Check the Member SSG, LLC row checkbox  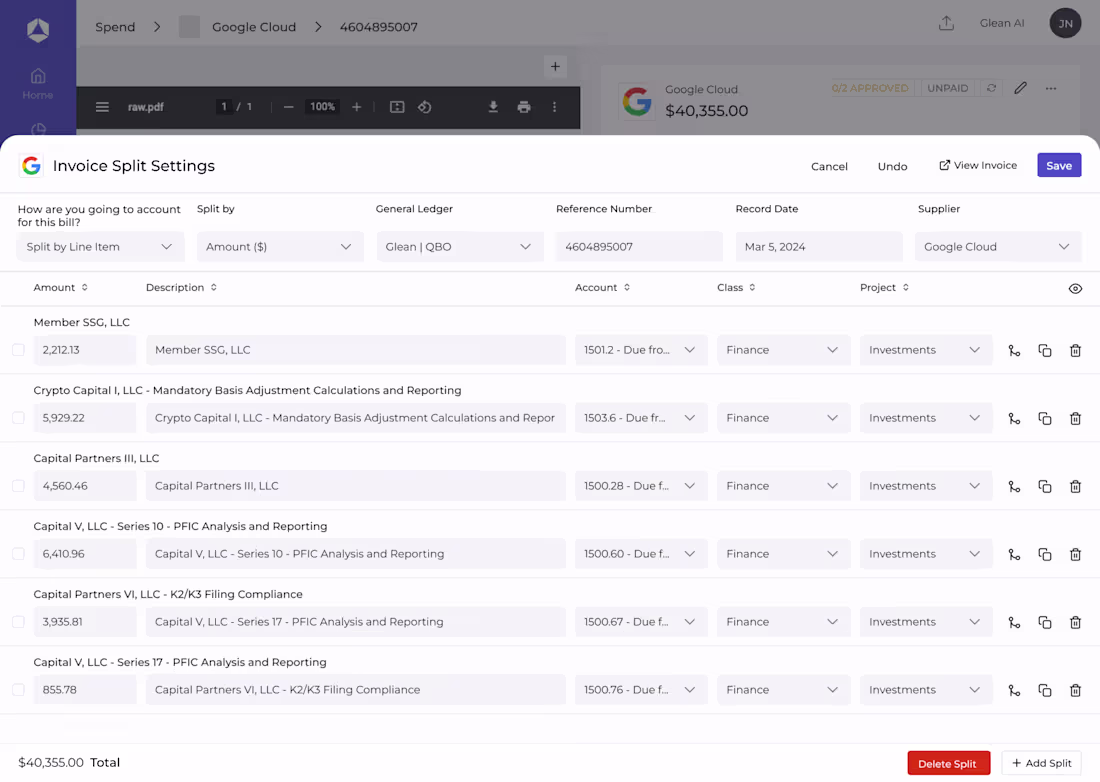coord(18,350)
